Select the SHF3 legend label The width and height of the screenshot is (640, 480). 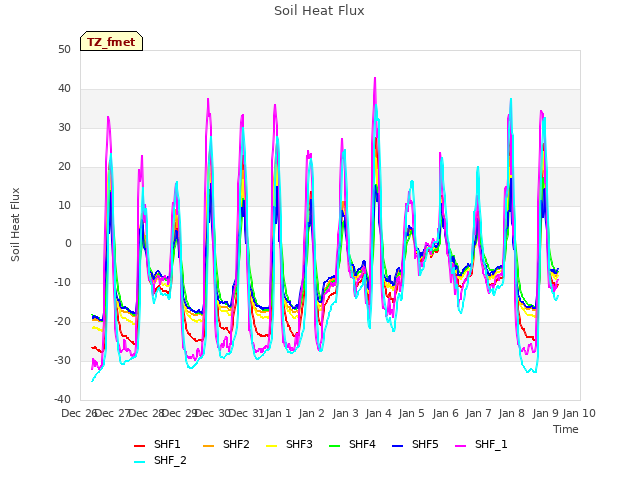(299, 444)
